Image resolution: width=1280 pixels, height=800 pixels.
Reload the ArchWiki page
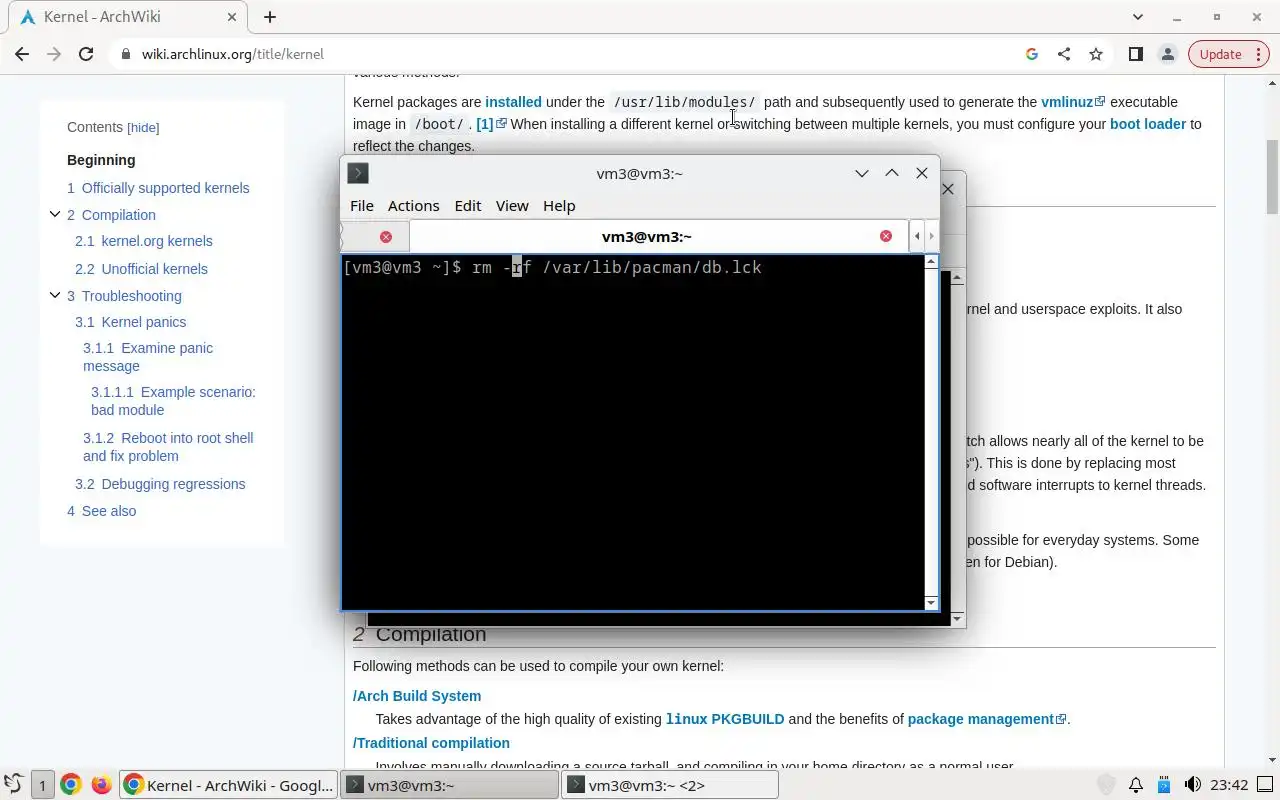86,54
